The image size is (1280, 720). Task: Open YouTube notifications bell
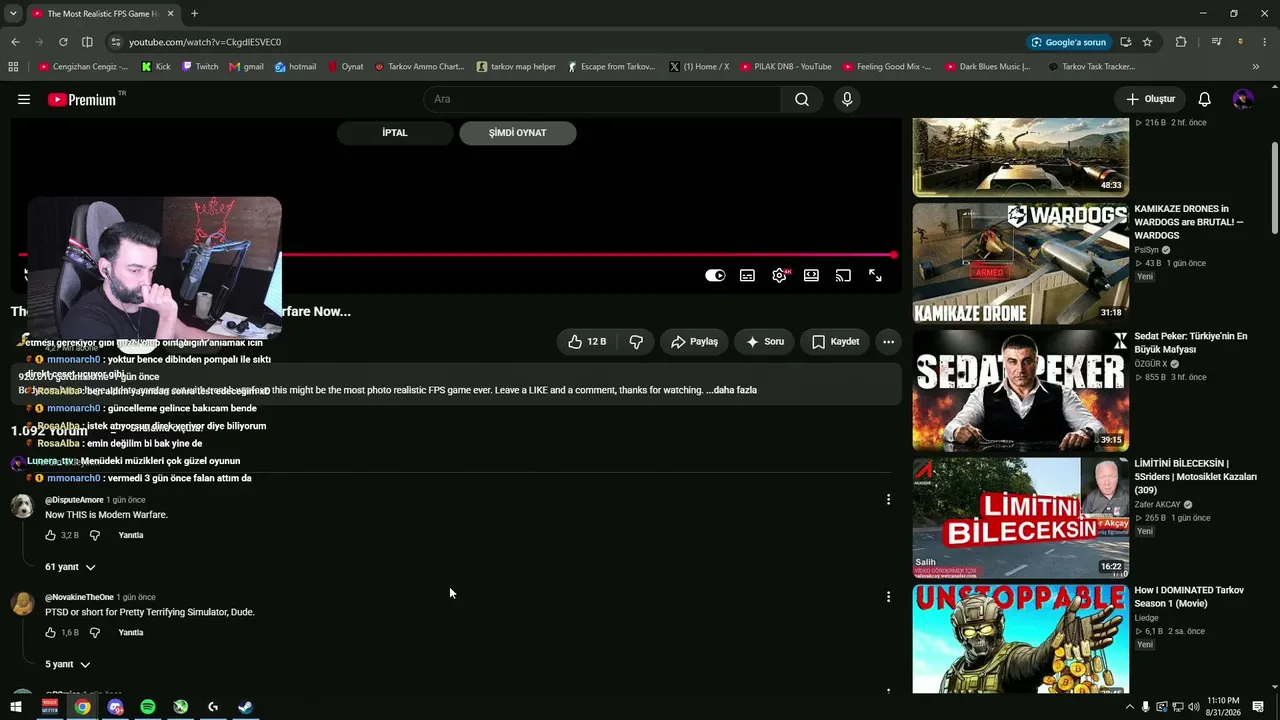pyautogui.click(x=1205, y=99)
